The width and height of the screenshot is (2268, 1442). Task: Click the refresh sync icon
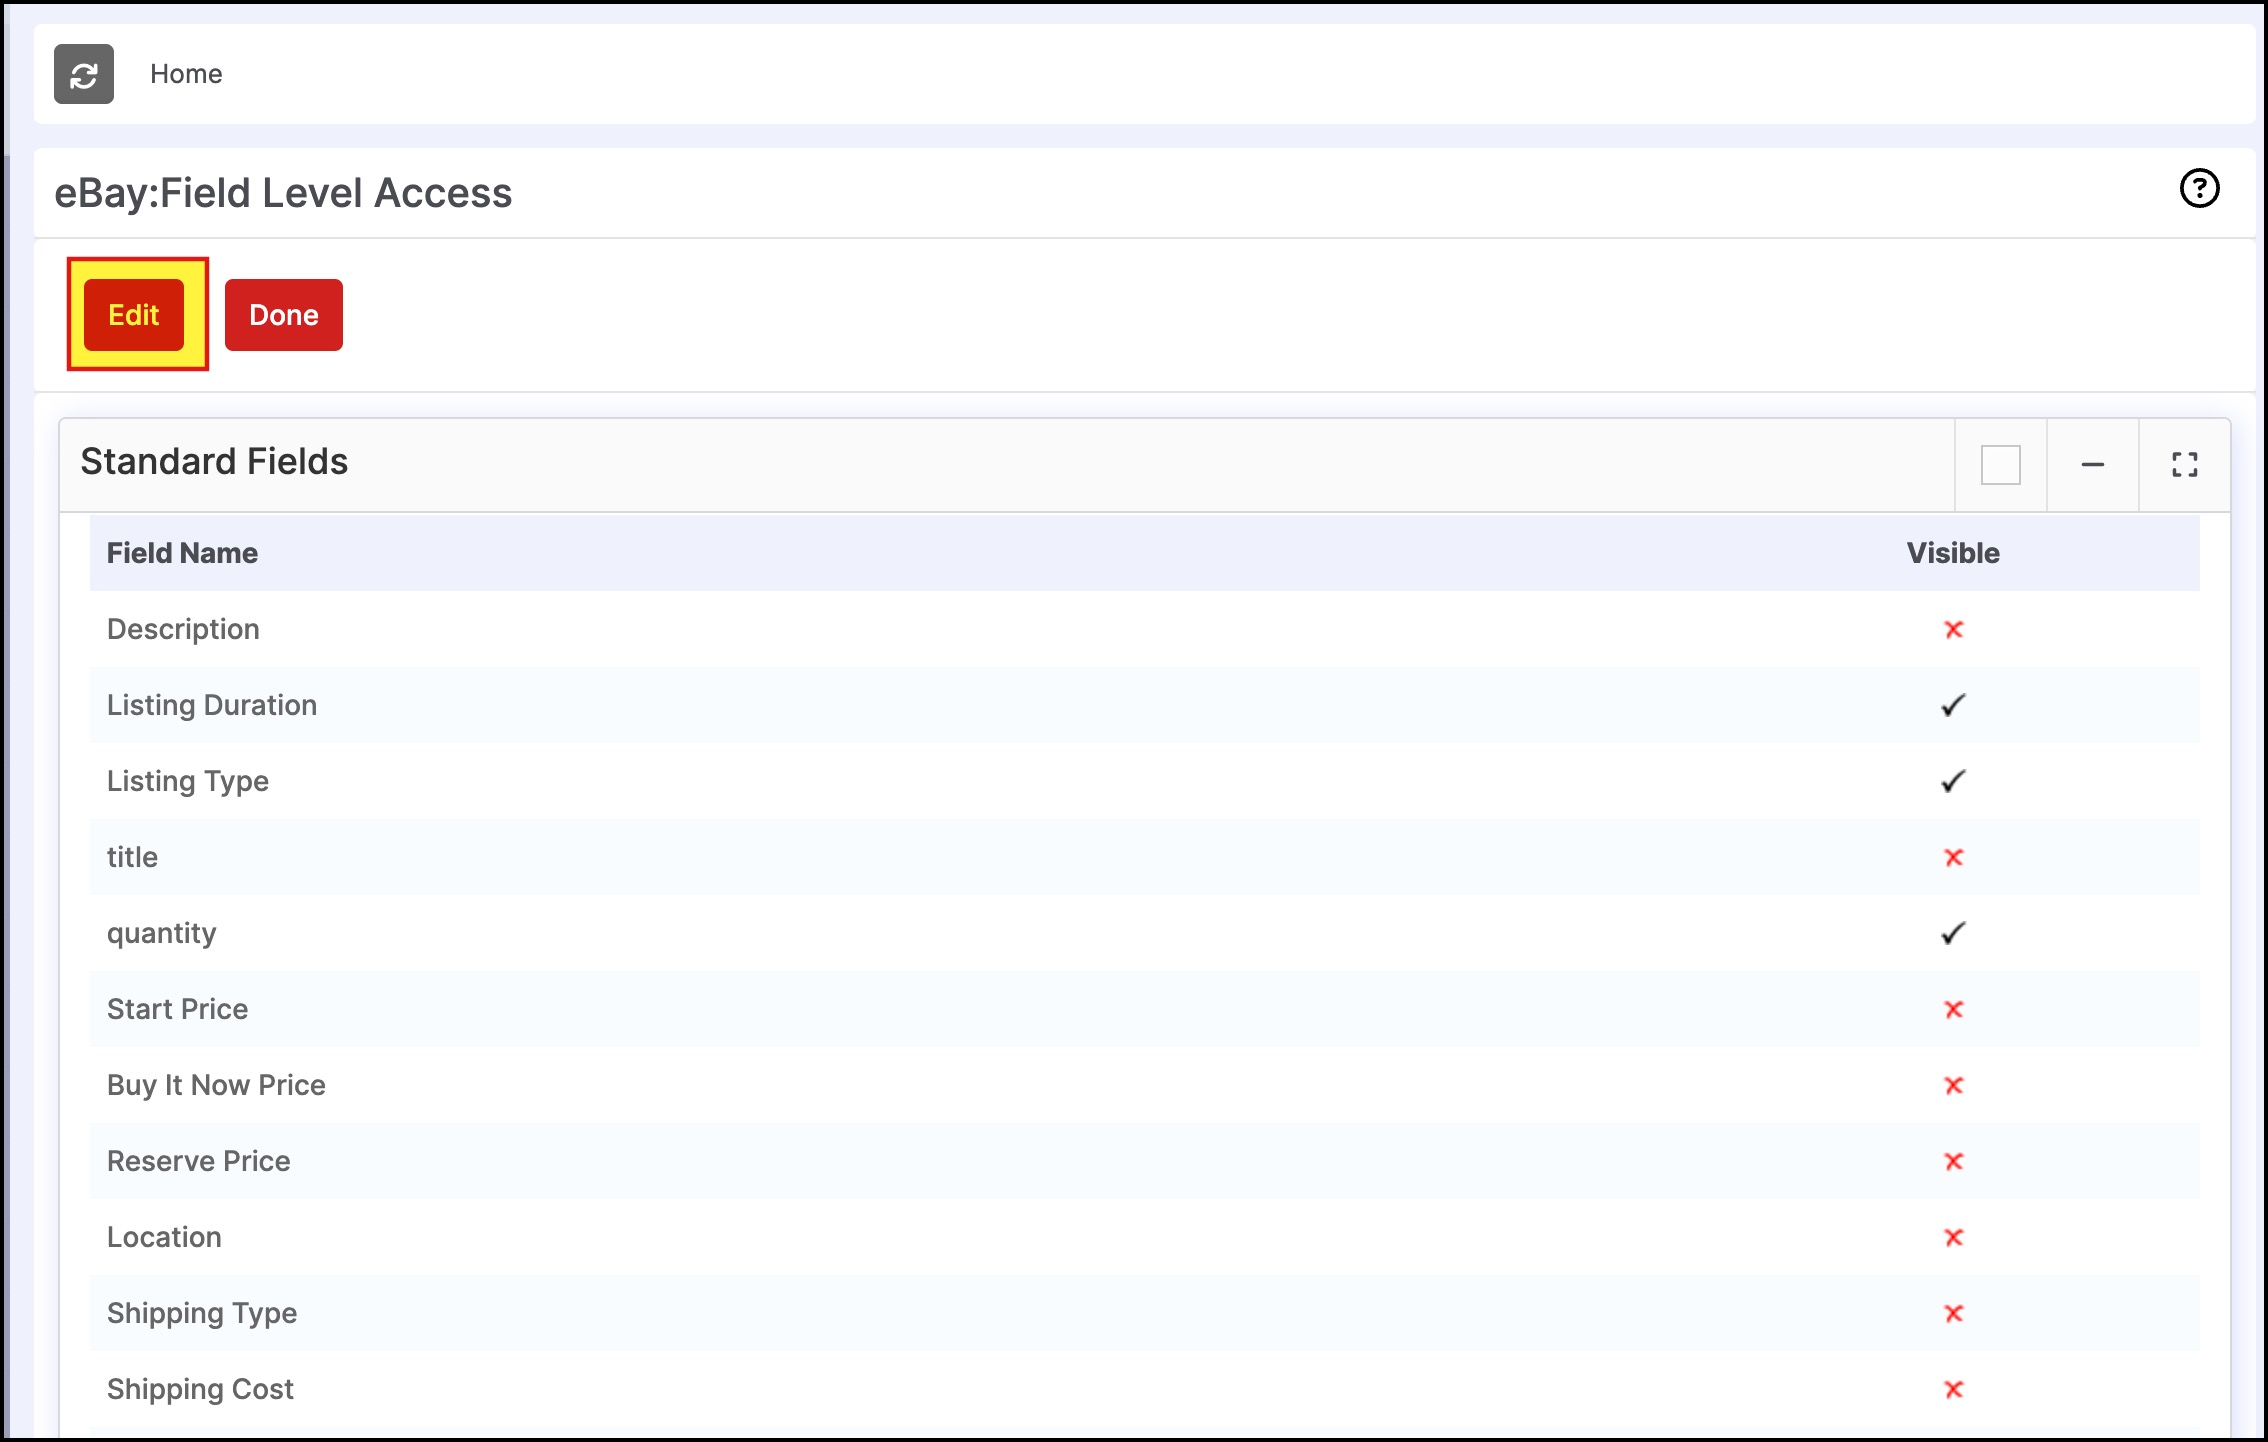(x=84, y=74)
